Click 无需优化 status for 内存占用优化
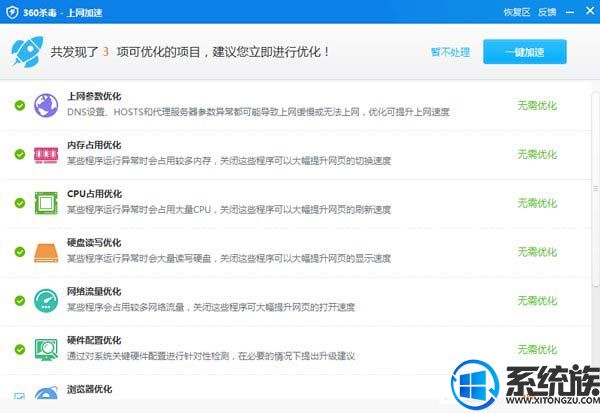Viewport: 600px width, 413px height. tap(537, 154)
